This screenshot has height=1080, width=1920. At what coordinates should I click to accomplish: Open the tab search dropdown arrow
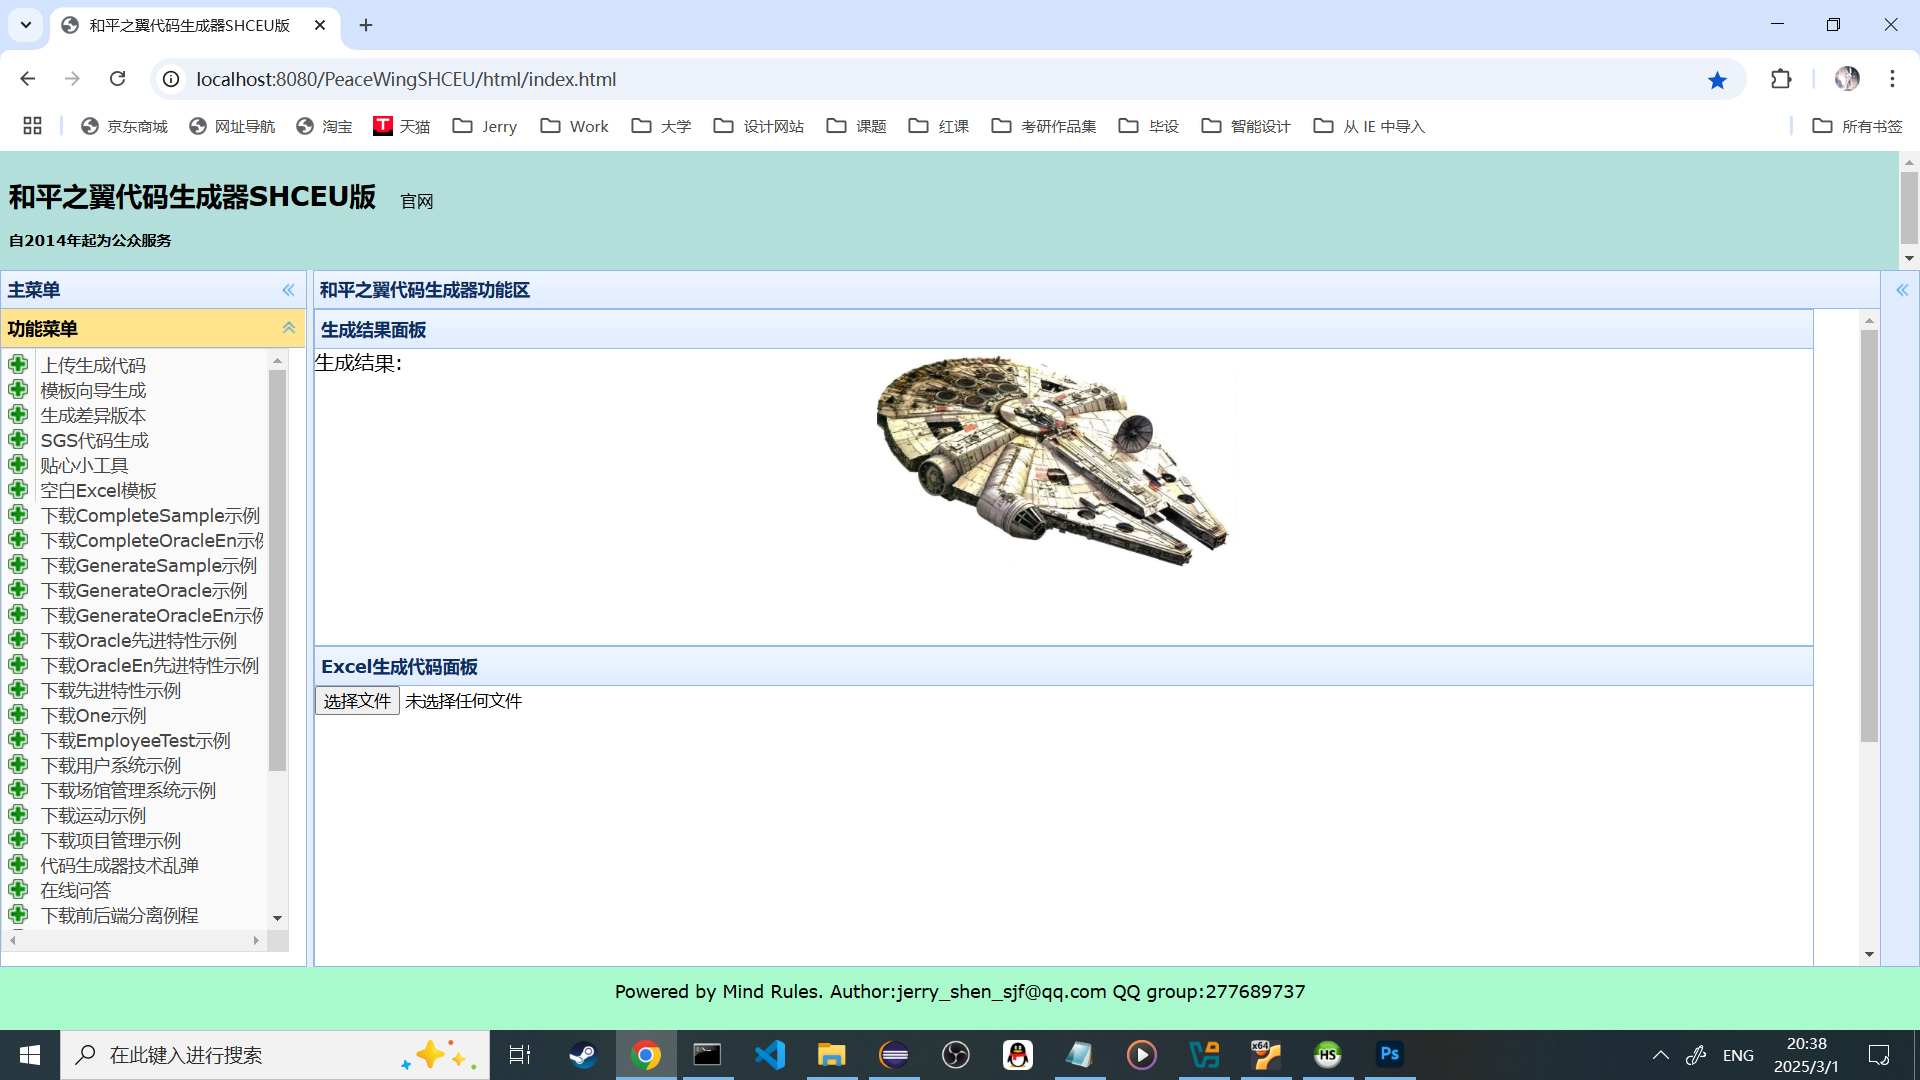[26, 25]
